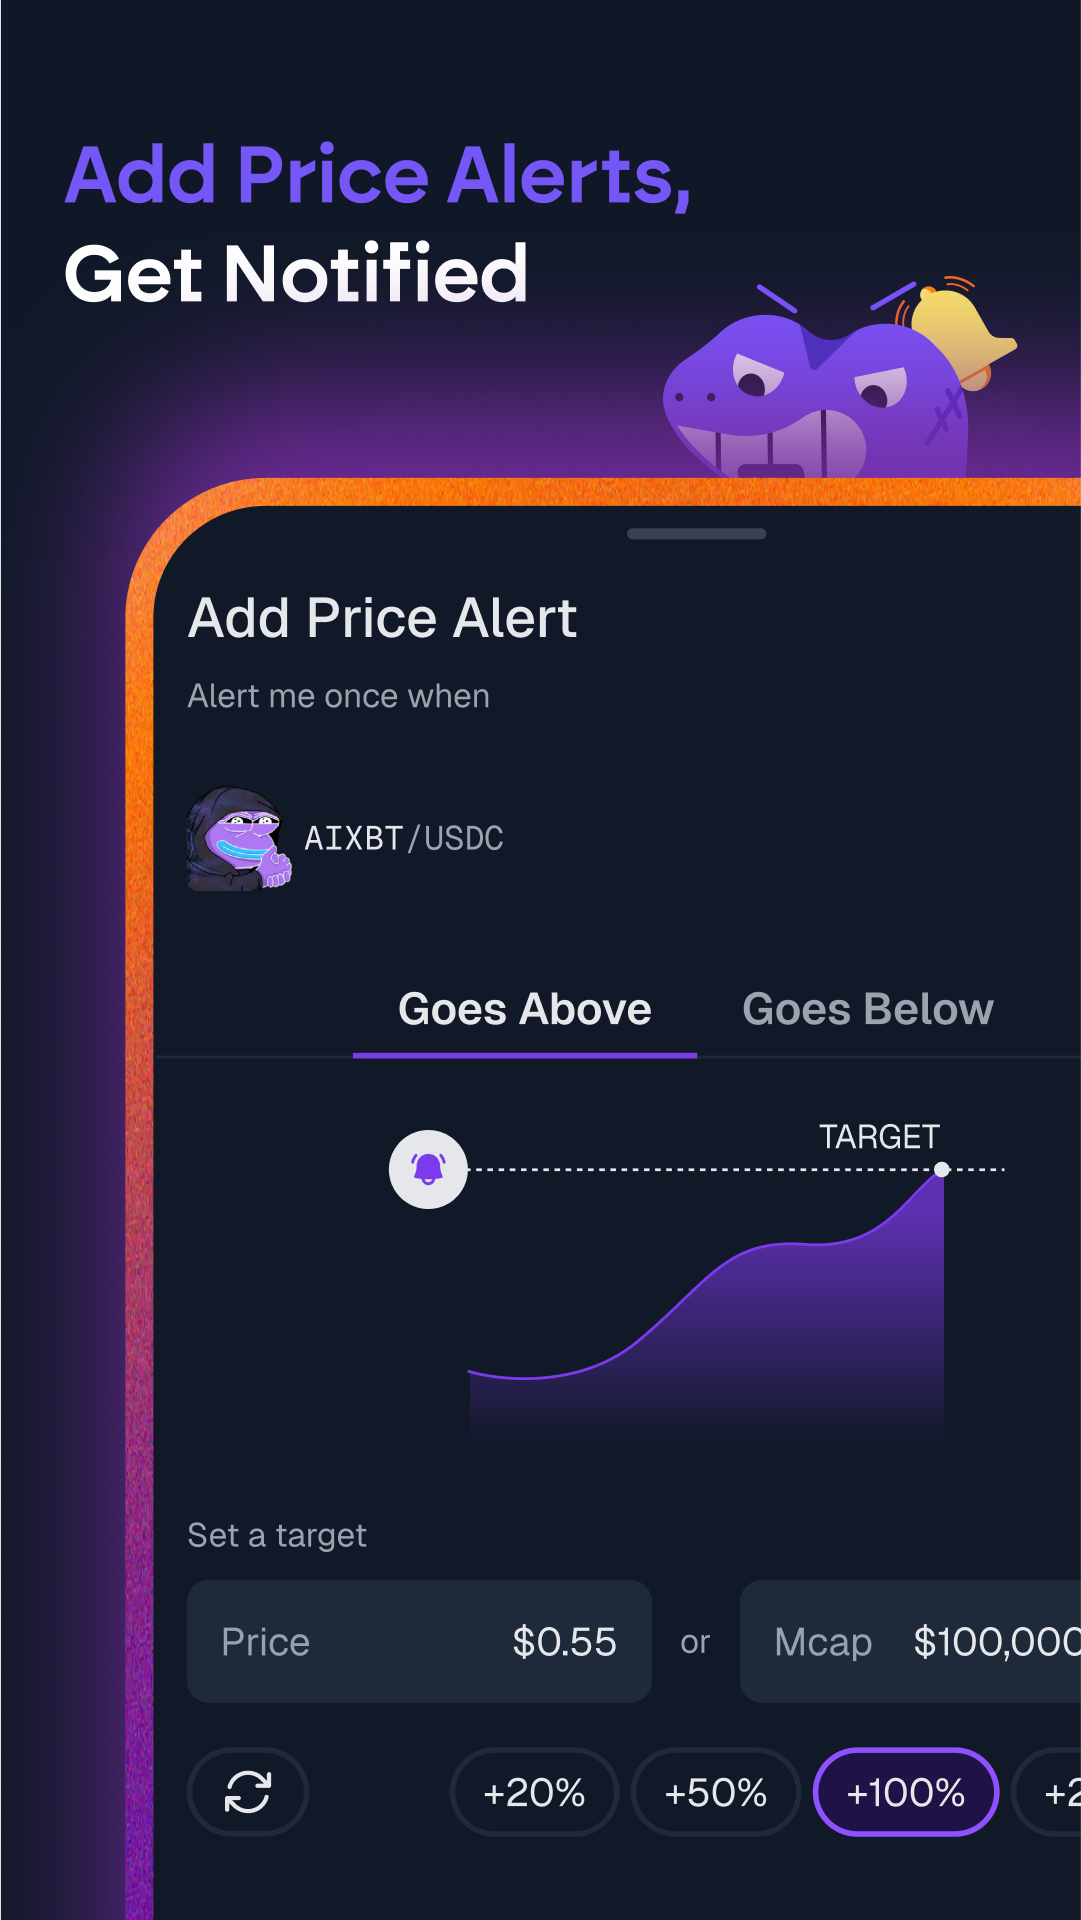1081x1920 pixels.
Task: Click the "Set a target" label
Action: pyautogui.click(x=277, y=1535)
